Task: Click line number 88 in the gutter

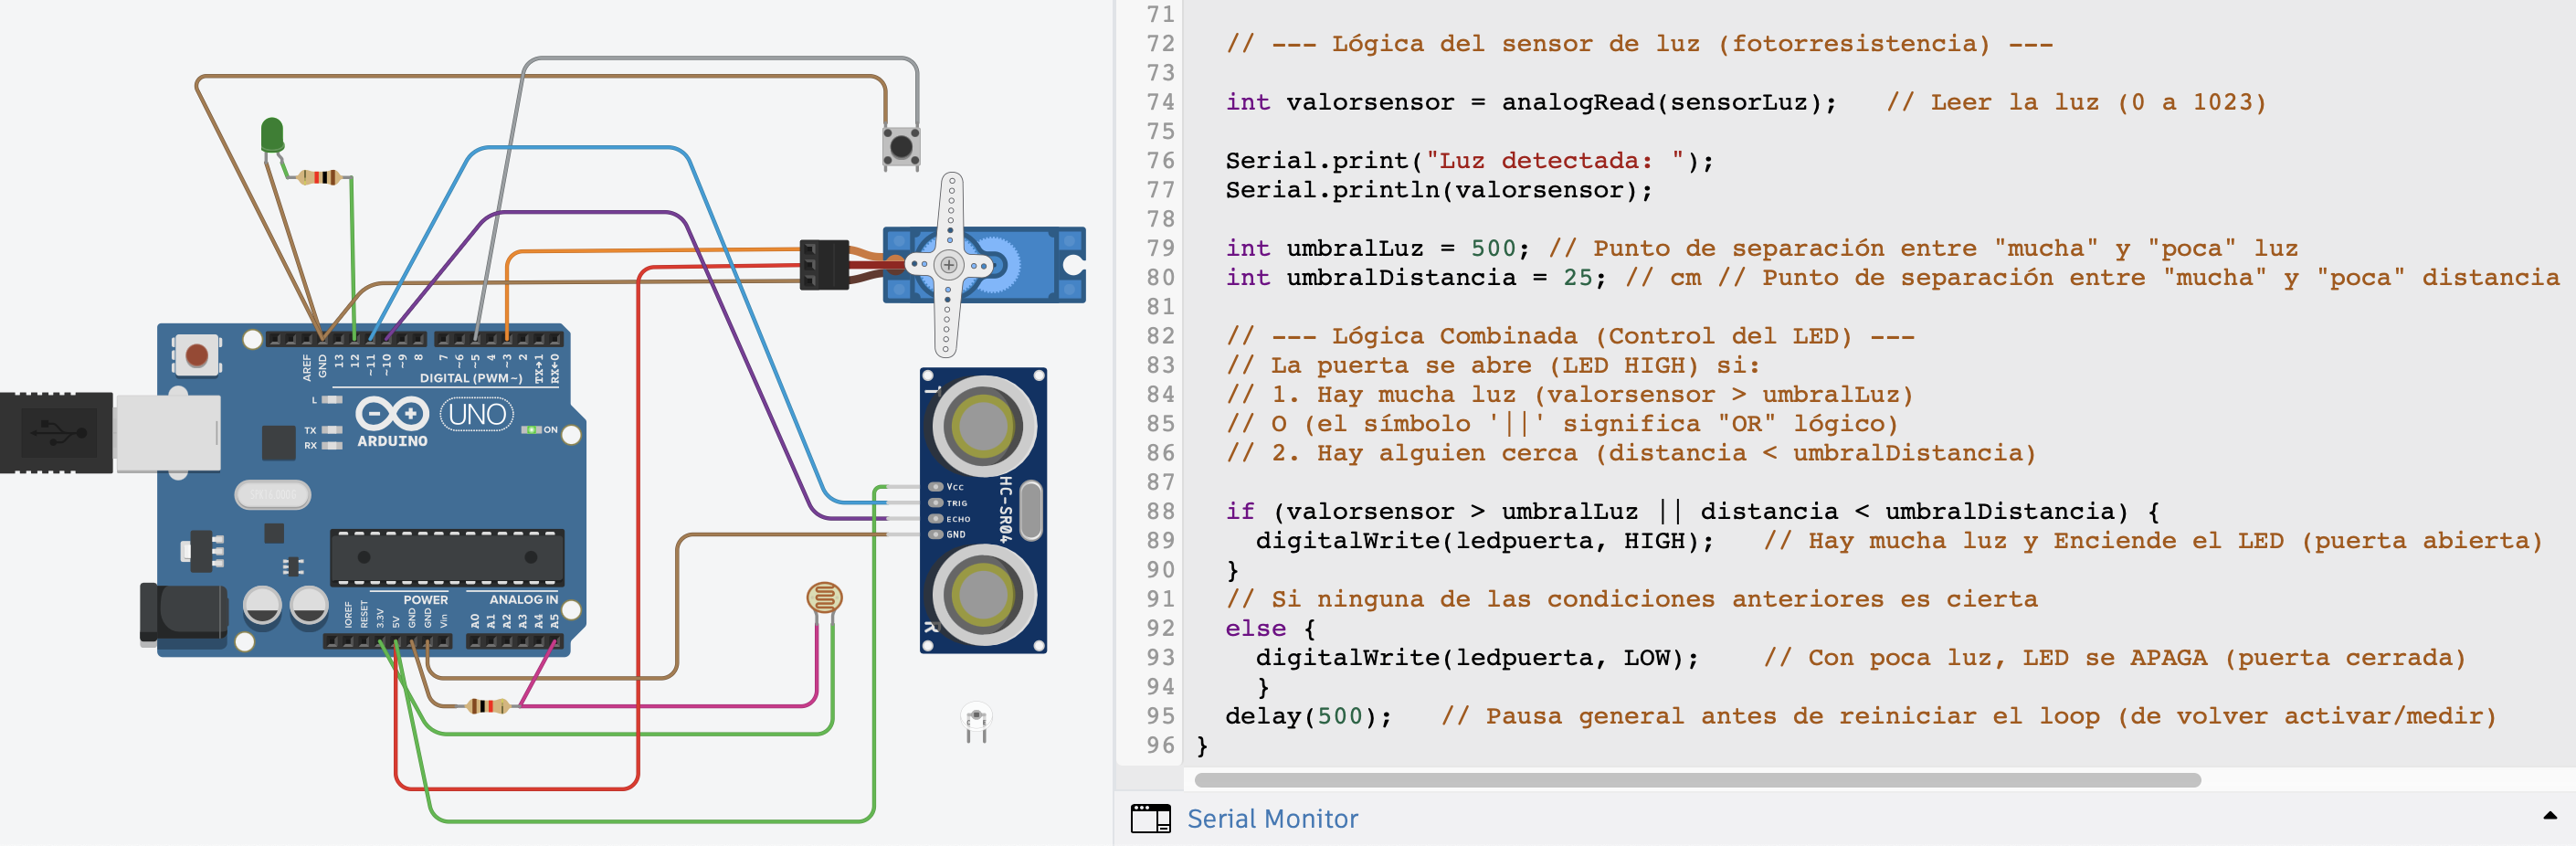Action: tap(1160, 511)
